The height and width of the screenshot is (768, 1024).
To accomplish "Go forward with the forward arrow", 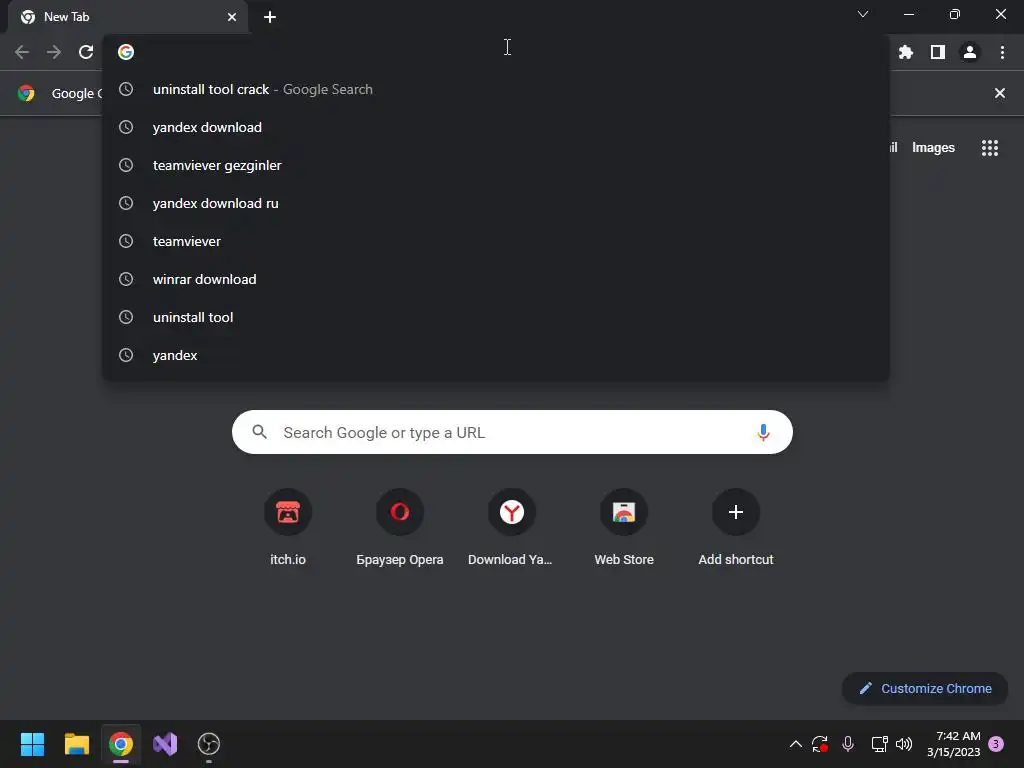I will click(54, 52).
